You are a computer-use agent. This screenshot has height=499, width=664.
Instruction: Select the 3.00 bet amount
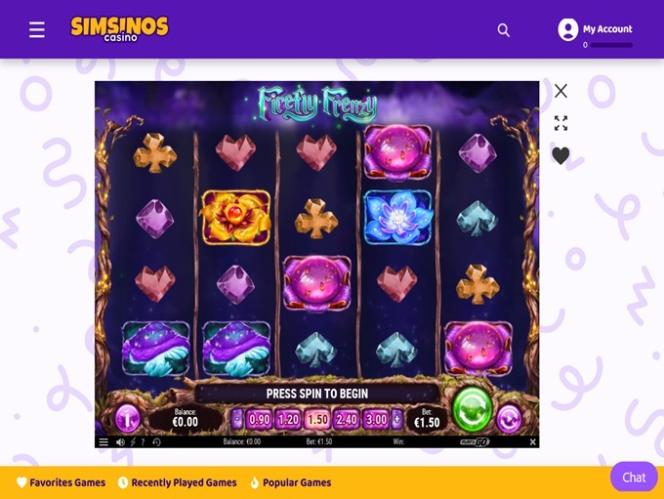pos(376,419)
